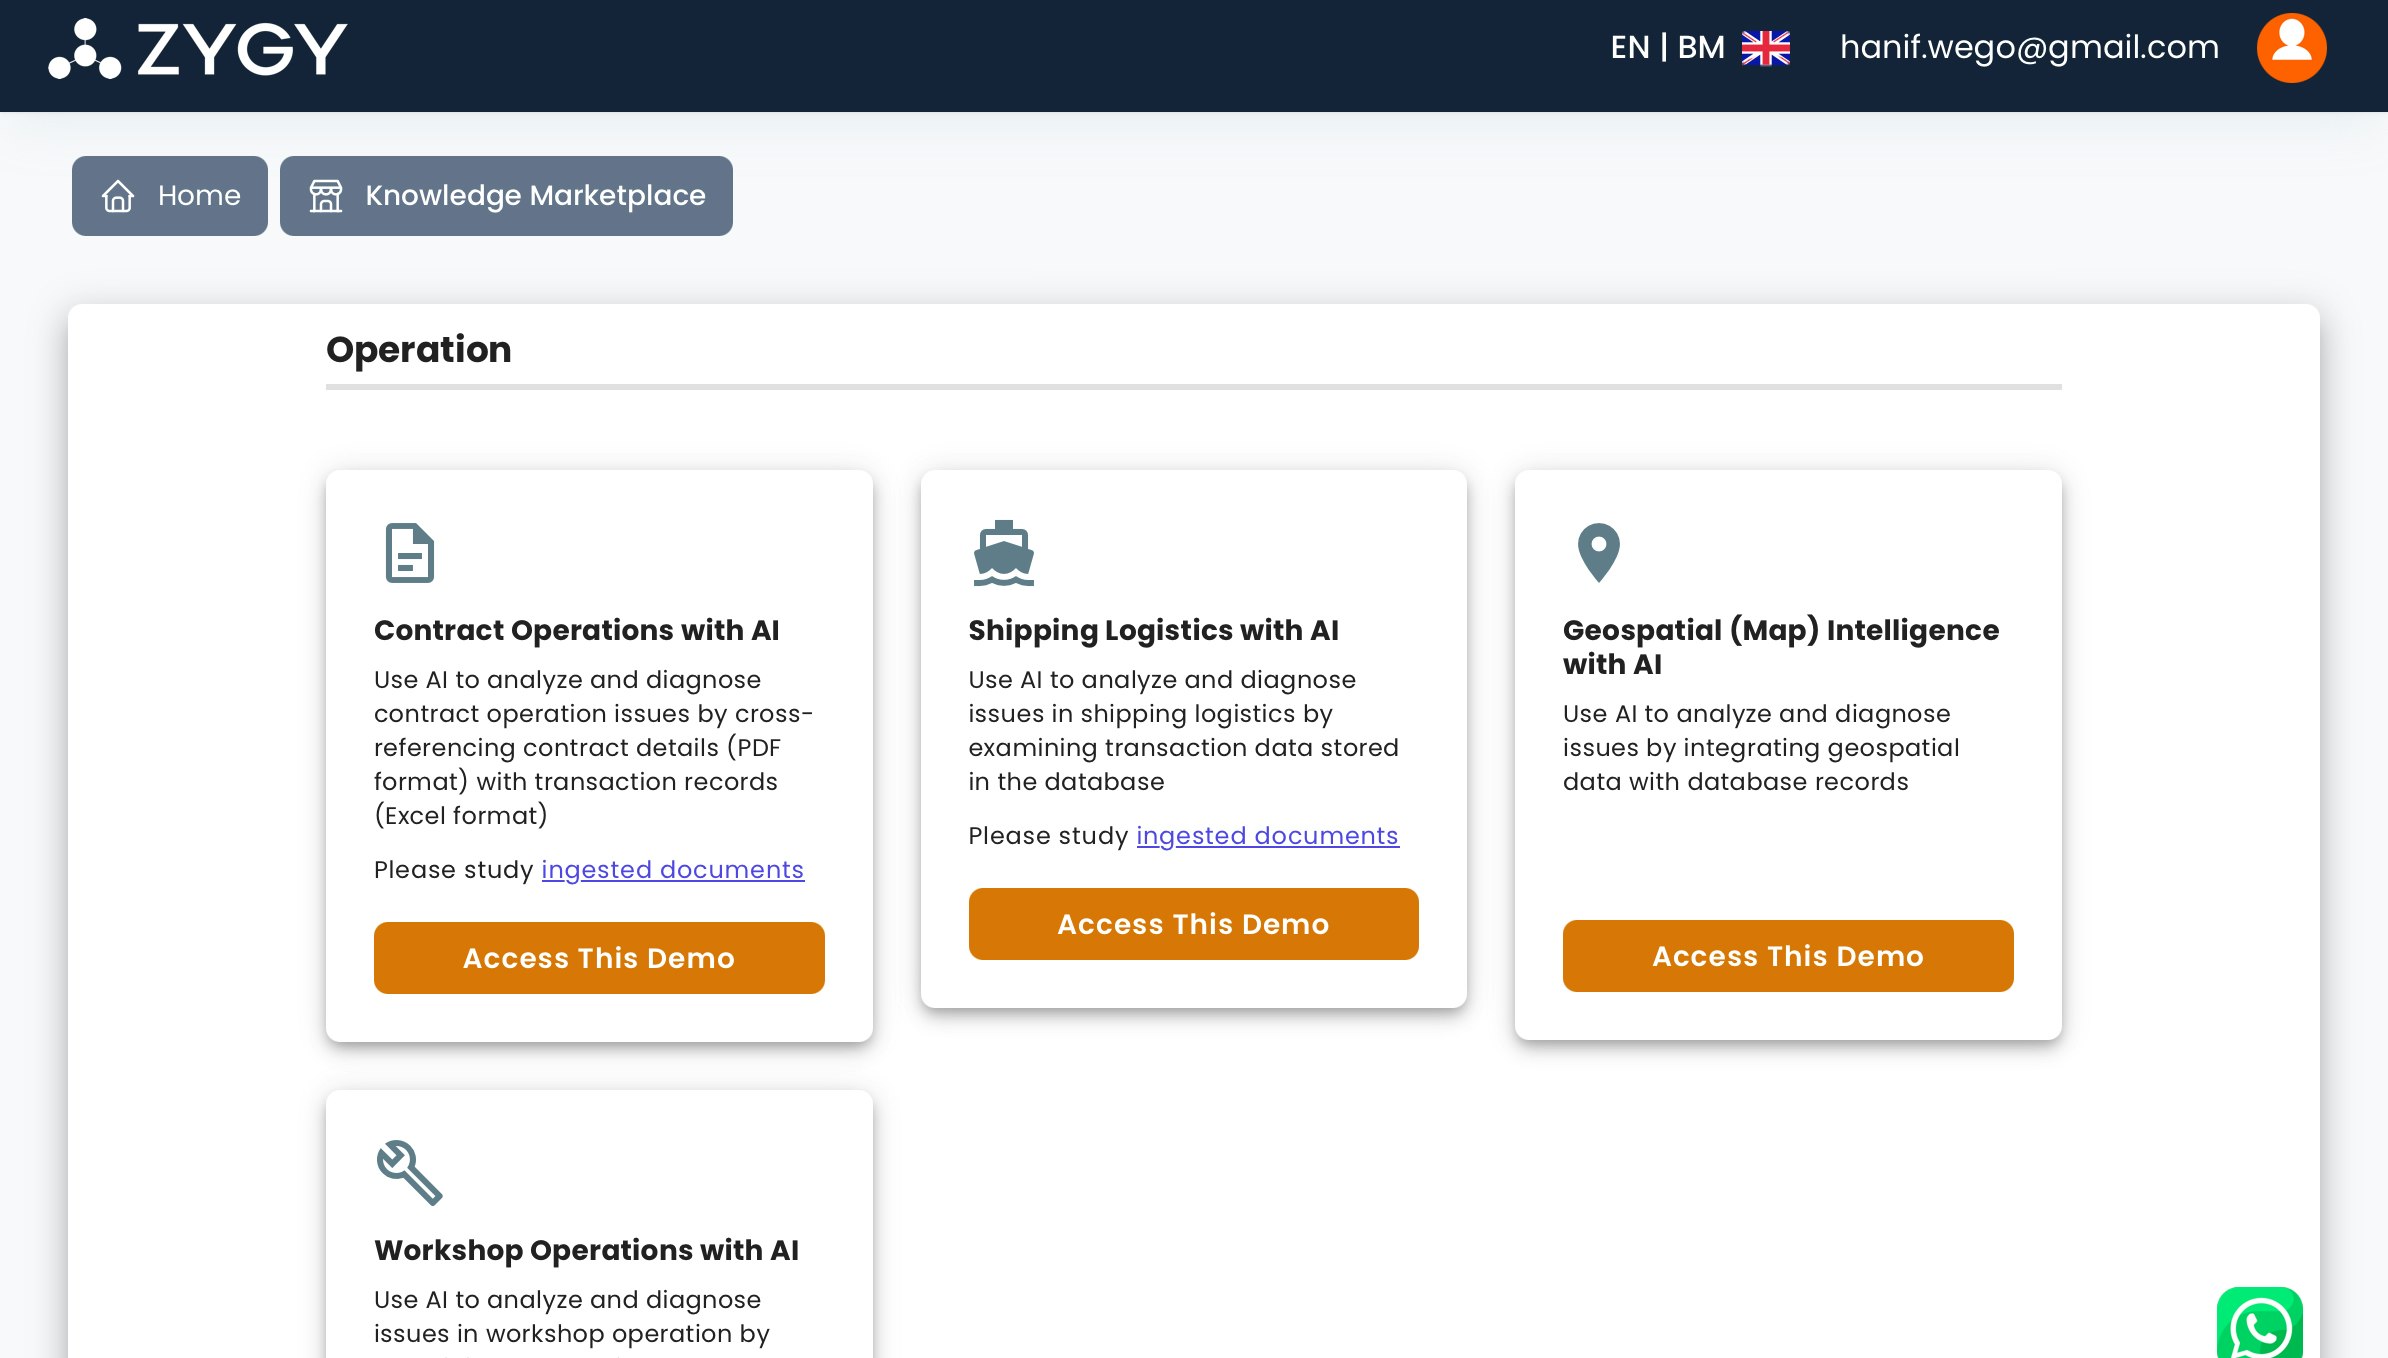The width and height of the screenshot is (2388, 1358).
Task: Access the Contract Operations with AI demo
Action: (598, 957)
